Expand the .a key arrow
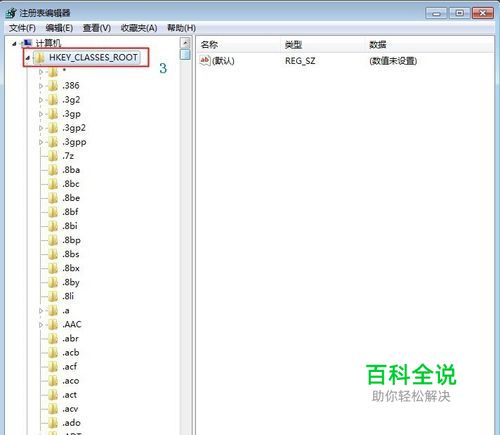This screenshot has width=500, height=435. tap(41, 310)
